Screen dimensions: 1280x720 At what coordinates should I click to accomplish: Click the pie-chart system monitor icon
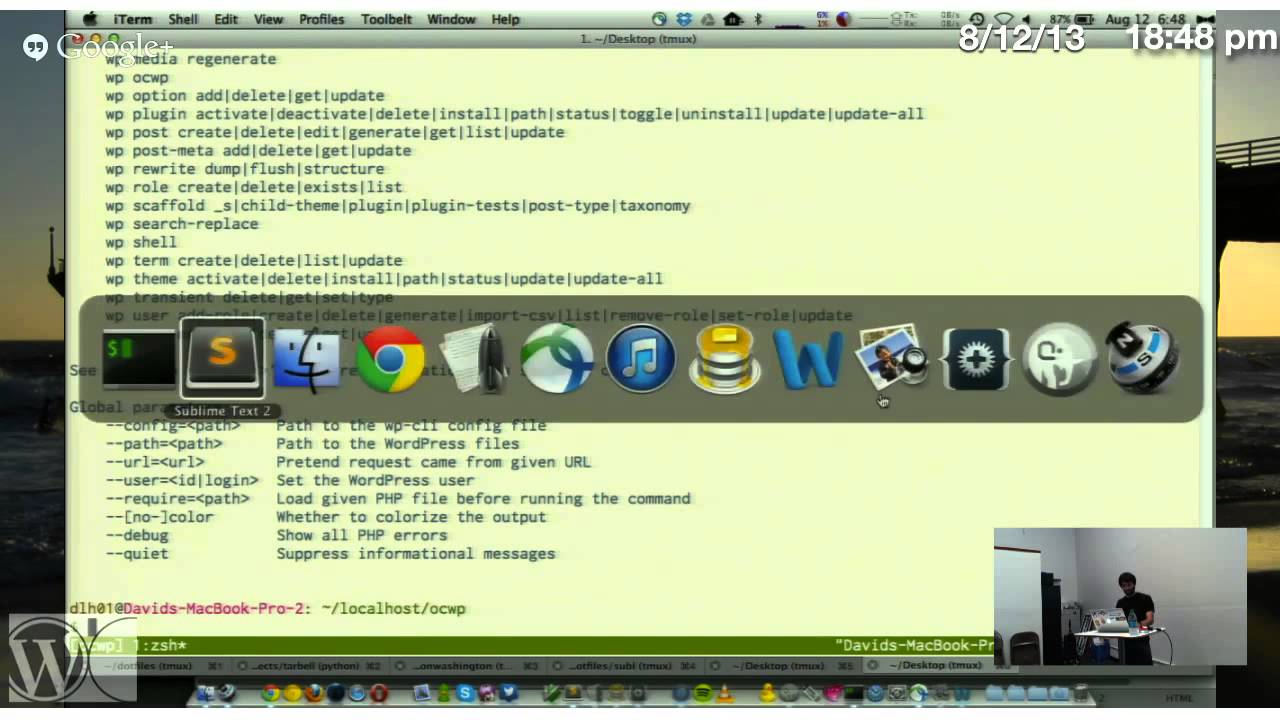843,19
